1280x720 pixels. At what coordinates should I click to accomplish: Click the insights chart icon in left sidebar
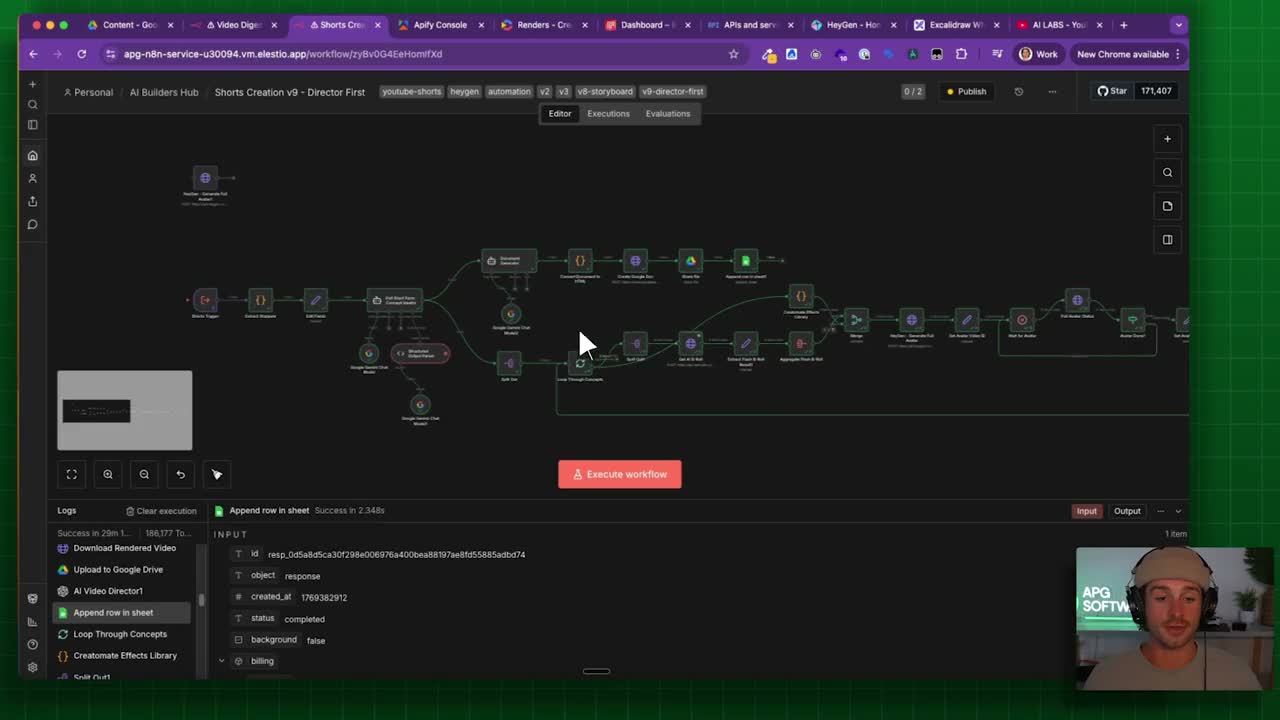(33, 622)
